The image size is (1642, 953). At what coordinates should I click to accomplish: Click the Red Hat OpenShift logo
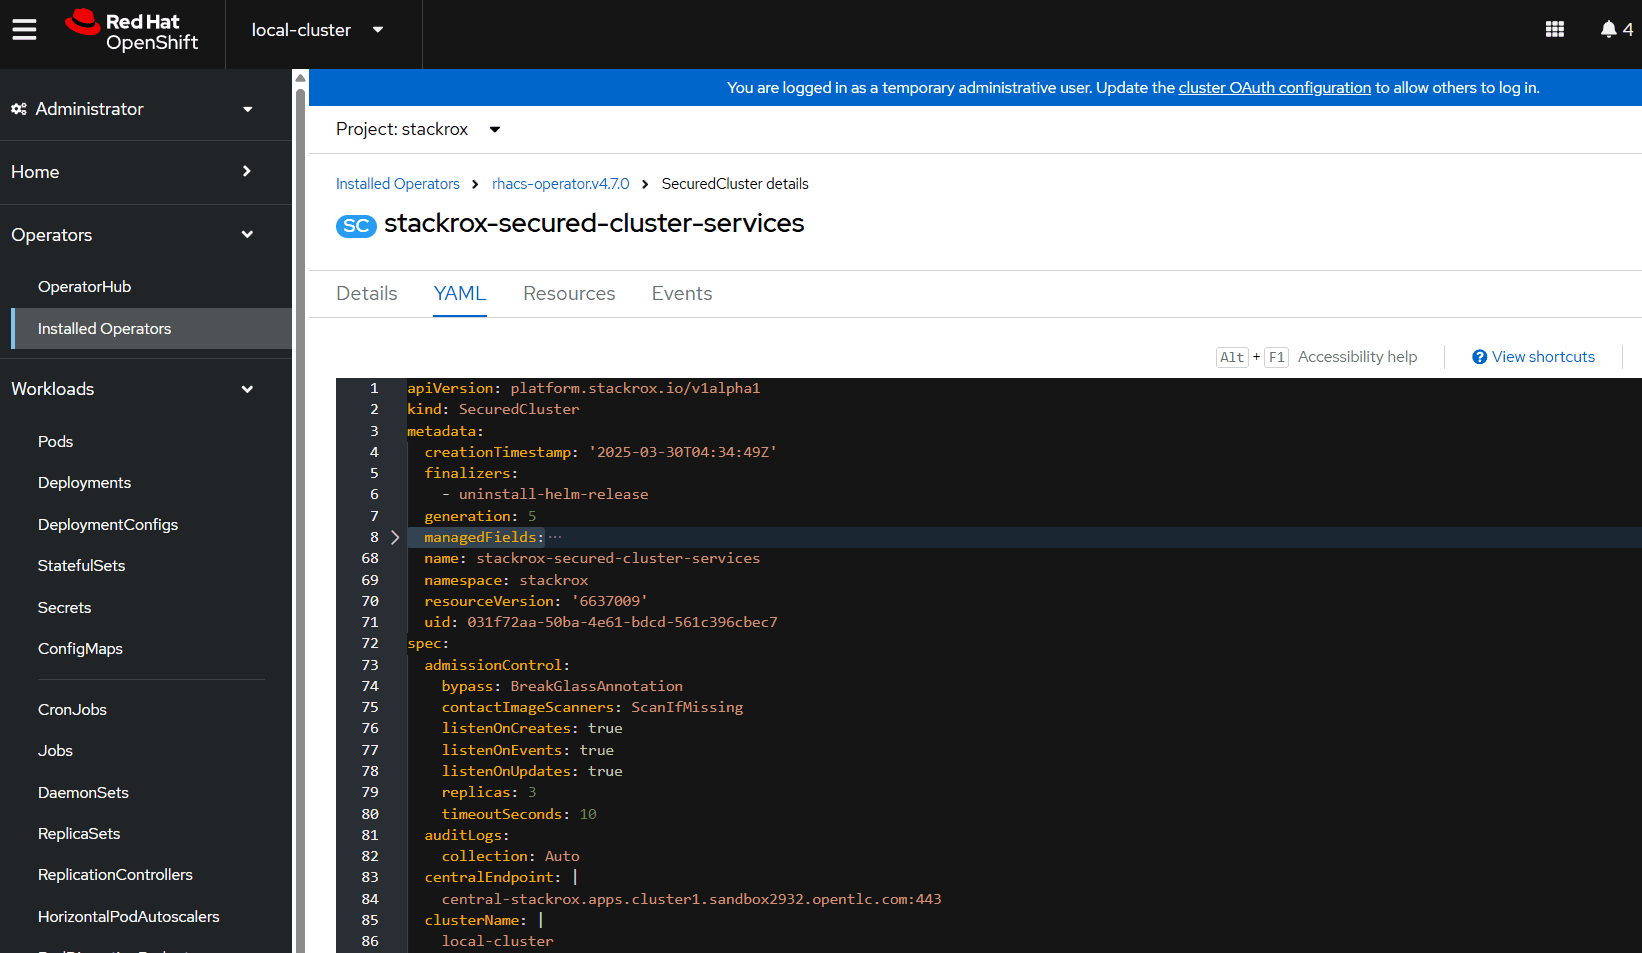point(132,31)
